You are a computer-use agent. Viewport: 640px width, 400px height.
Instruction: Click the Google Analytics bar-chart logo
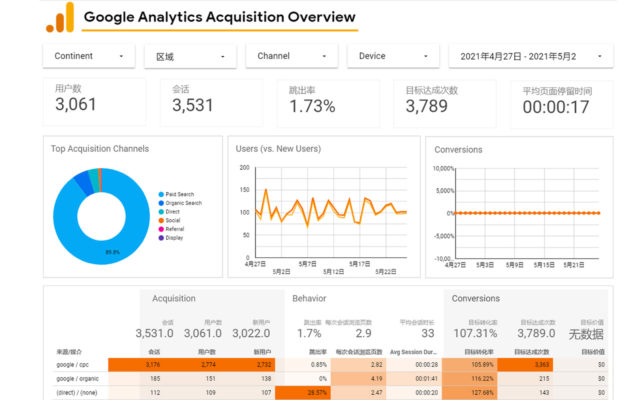point(59,17)
